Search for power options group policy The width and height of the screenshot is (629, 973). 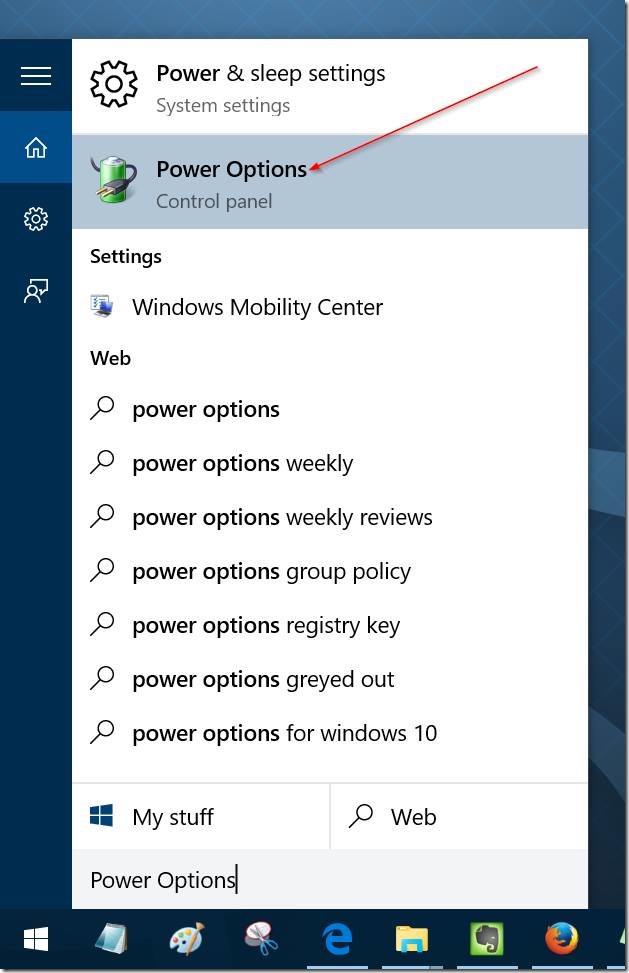271,570
